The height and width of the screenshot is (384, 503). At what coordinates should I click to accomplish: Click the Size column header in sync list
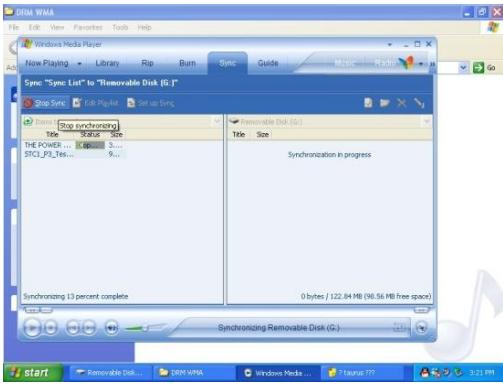(116, 134)
